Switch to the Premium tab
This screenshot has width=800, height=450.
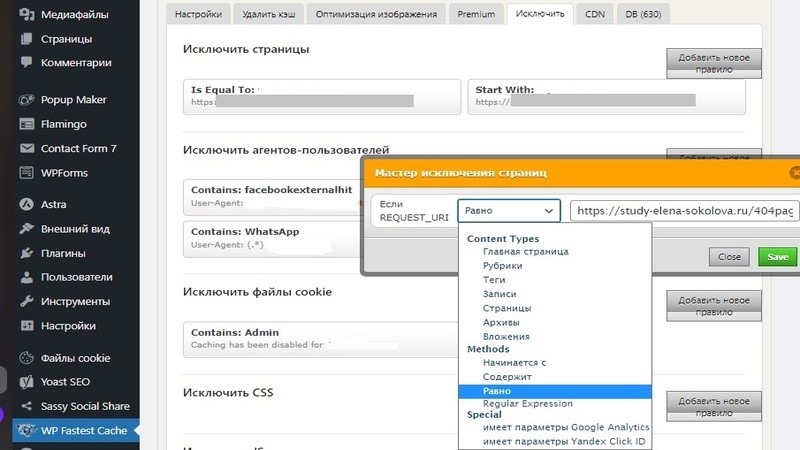476,14
